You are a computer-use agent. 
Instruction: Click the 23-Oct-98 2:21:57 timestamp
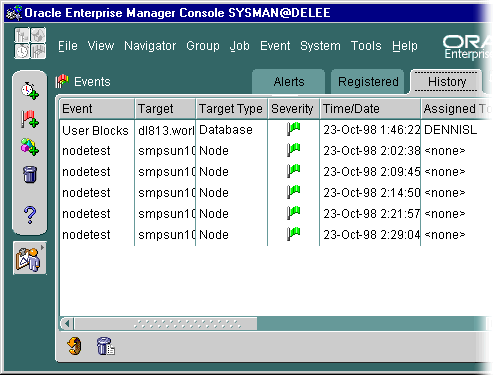pyautogui.click(x=371, y=214)
